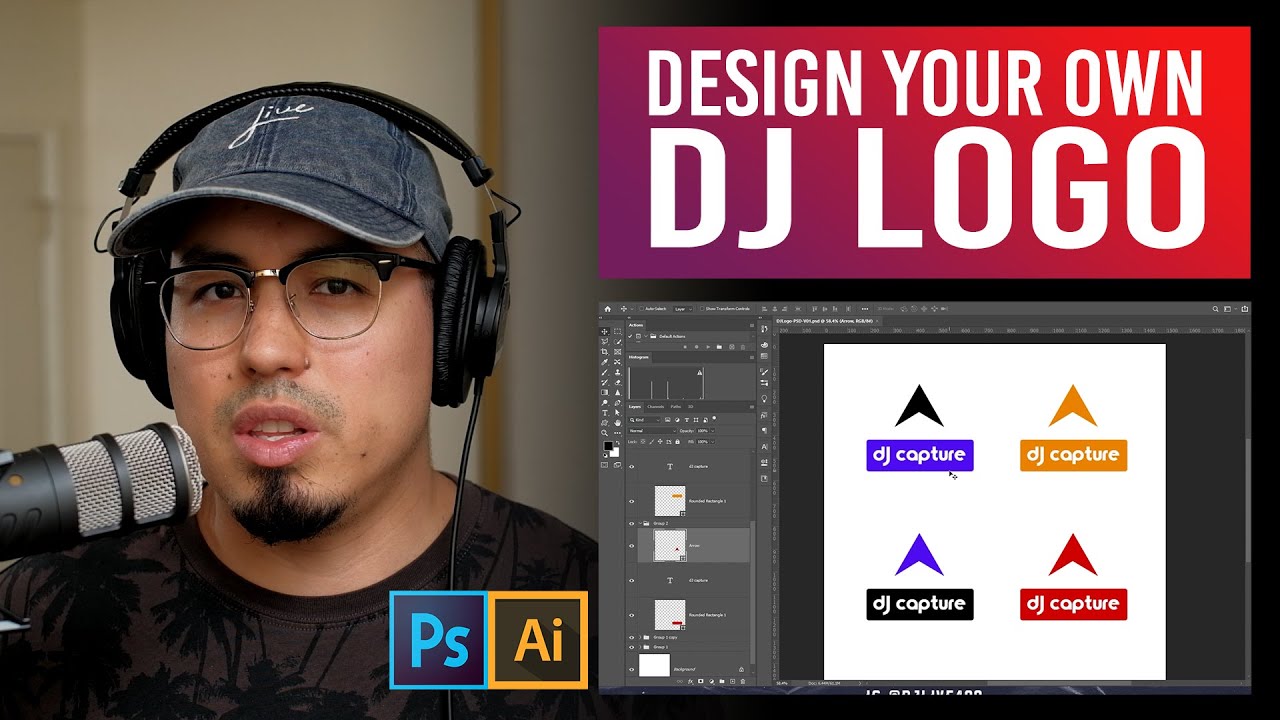Image resolution: width=1280 pixels, height=720 pixels.
Task: Click the lock all padlock icon in Layers panel
Action: pos(677,442)
